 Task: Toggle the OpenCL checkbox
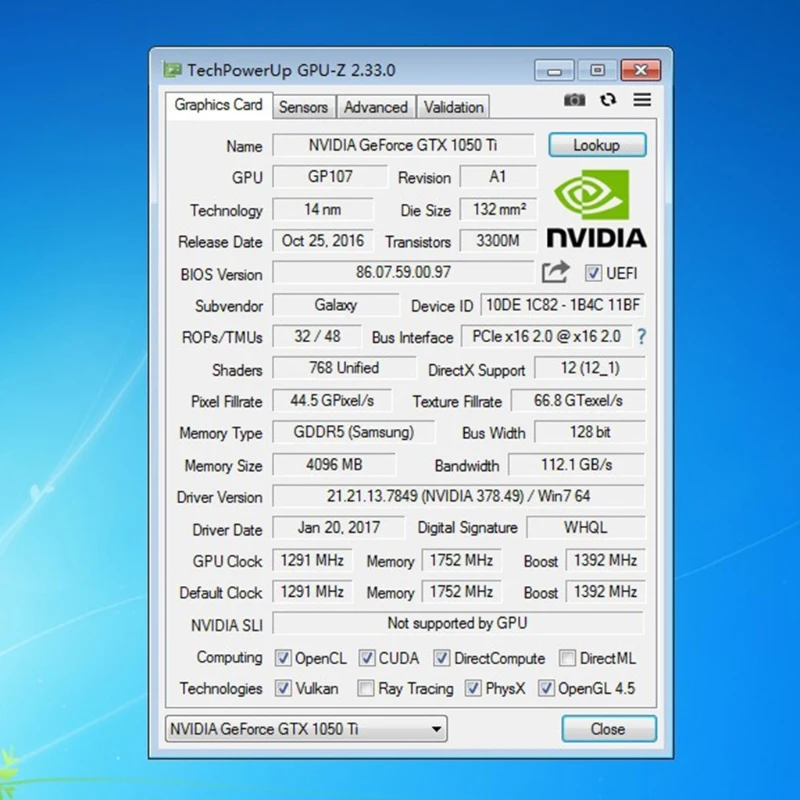(x=283, y=658)
